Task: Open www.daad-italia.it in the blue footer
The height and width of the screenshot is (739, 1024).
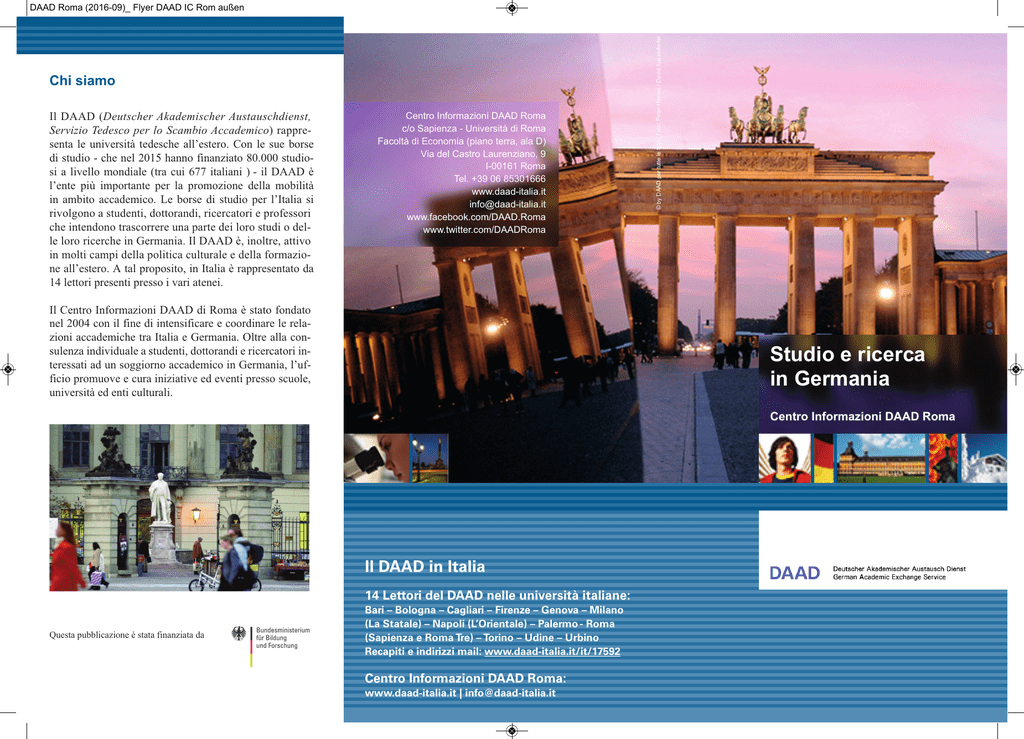Action: click(x=410, y=693)
